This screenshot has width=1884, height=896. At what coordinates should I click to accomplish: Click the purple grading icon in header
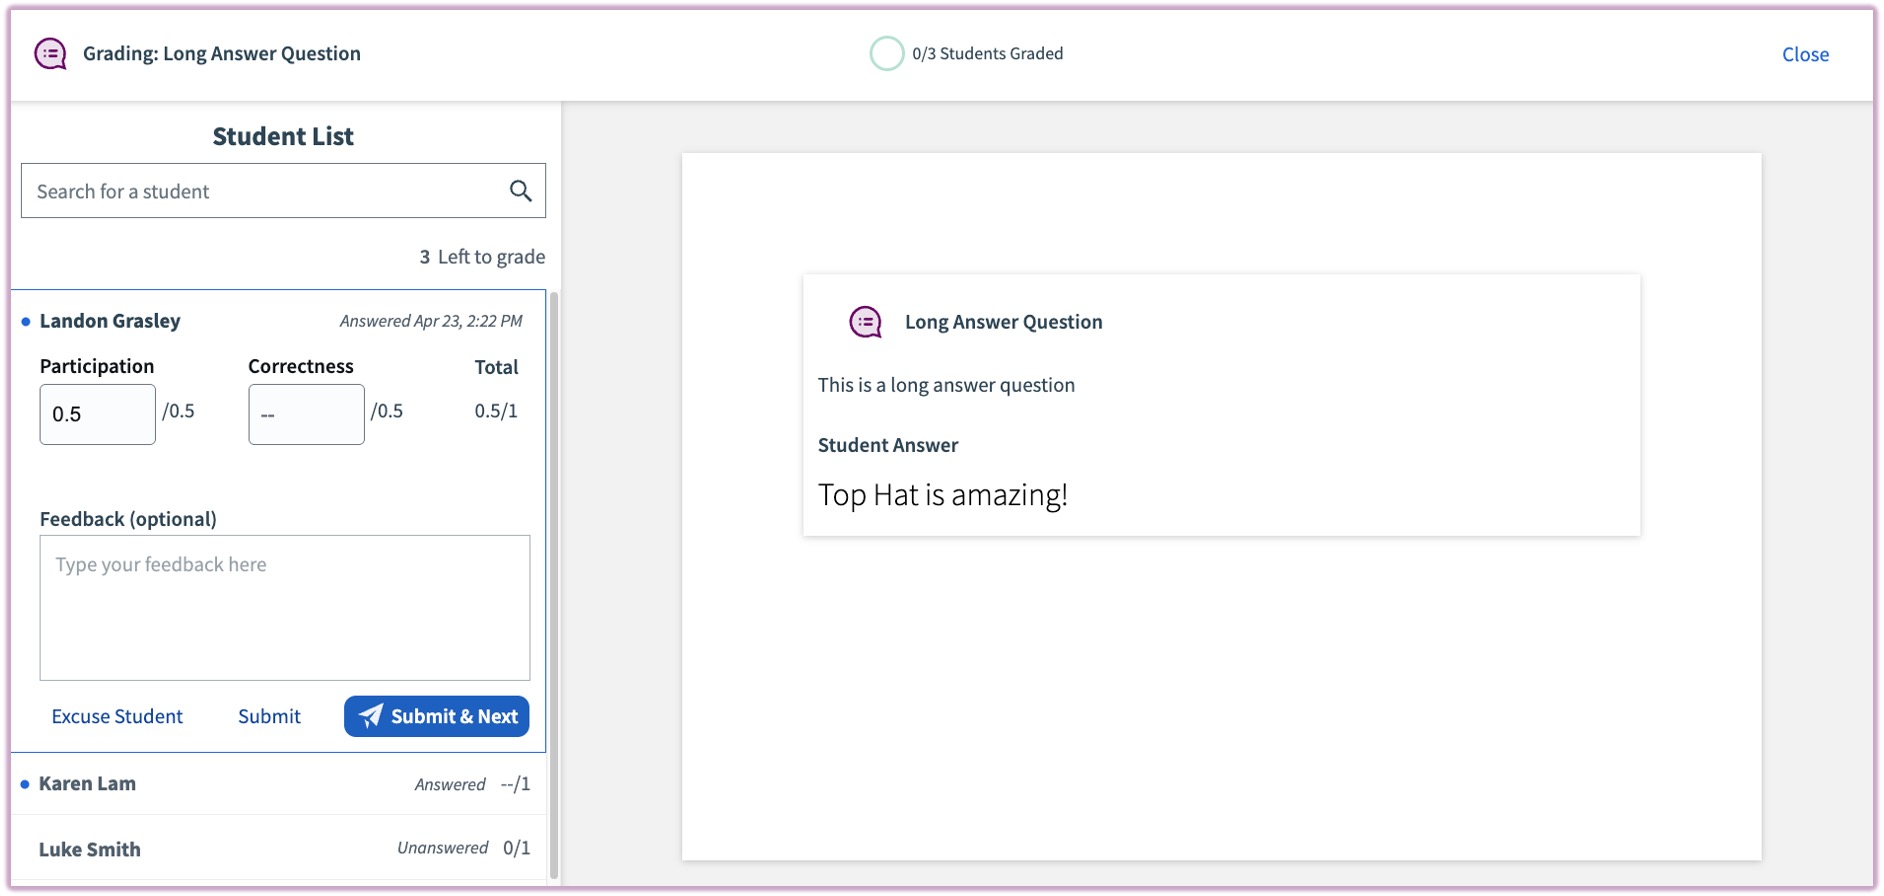(x=50, y=54)
